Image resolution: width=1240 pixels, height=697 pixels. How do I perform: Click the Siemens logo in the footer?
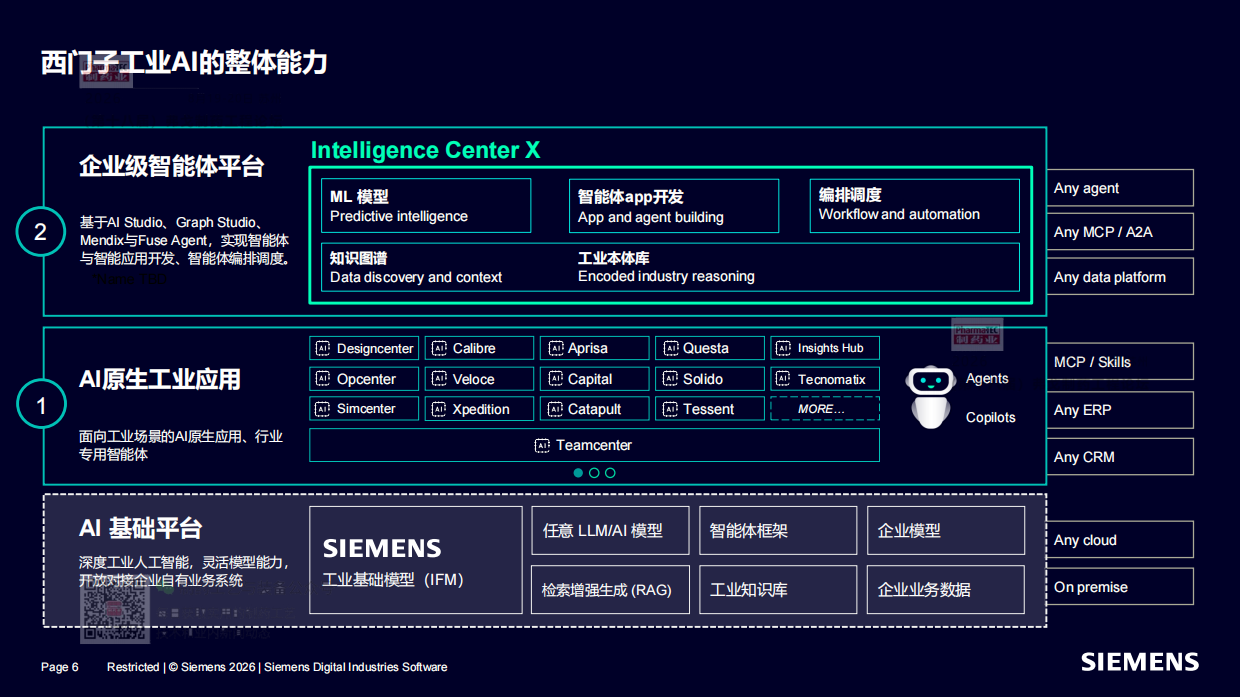tap(1139, 662)
